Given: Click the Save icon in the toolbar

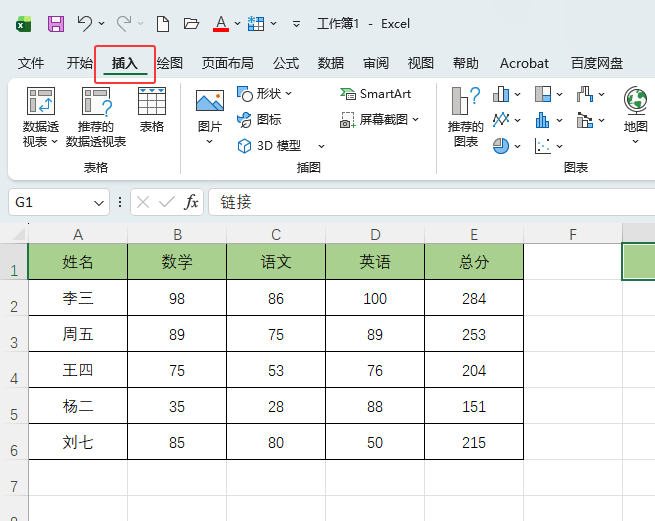Looking at the screenshot, I should (x=56, y=24).
